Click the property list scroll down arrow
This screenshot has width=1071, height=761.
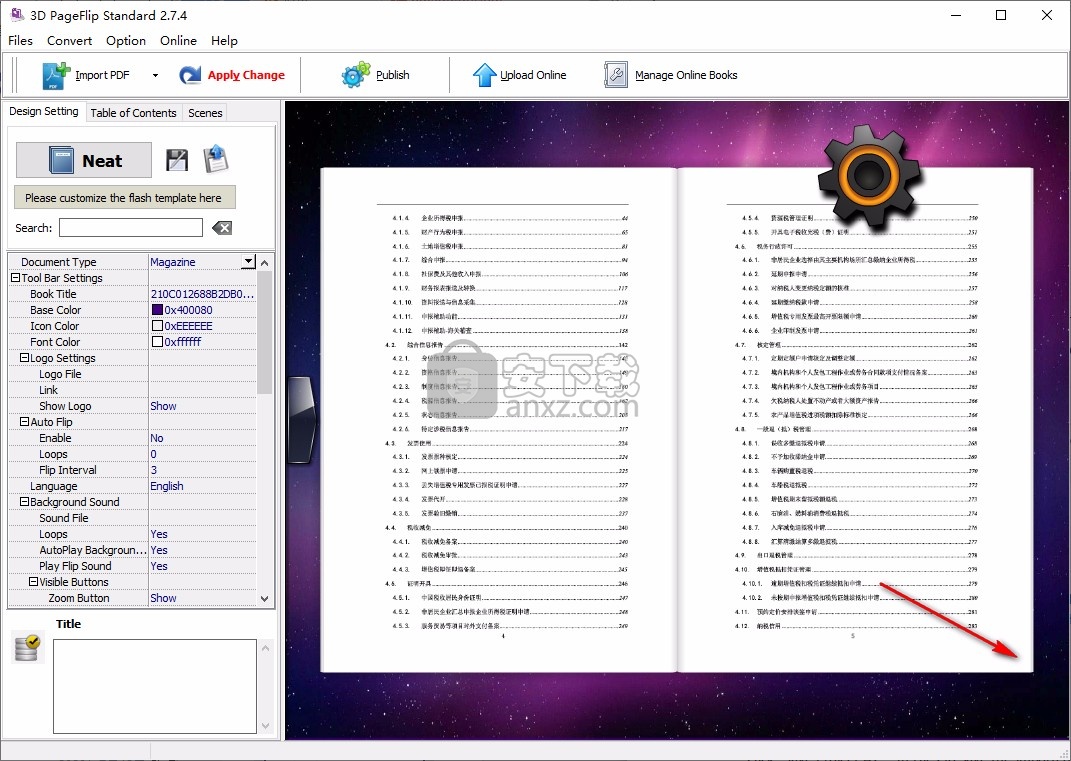point(265,598)
